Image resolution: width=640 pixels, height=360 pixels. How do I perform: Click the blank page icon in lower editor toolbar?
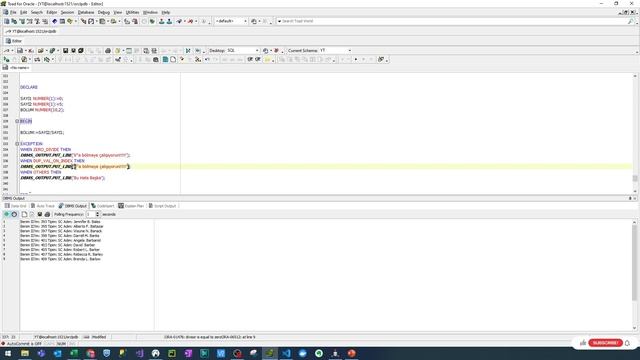point(173,60)
